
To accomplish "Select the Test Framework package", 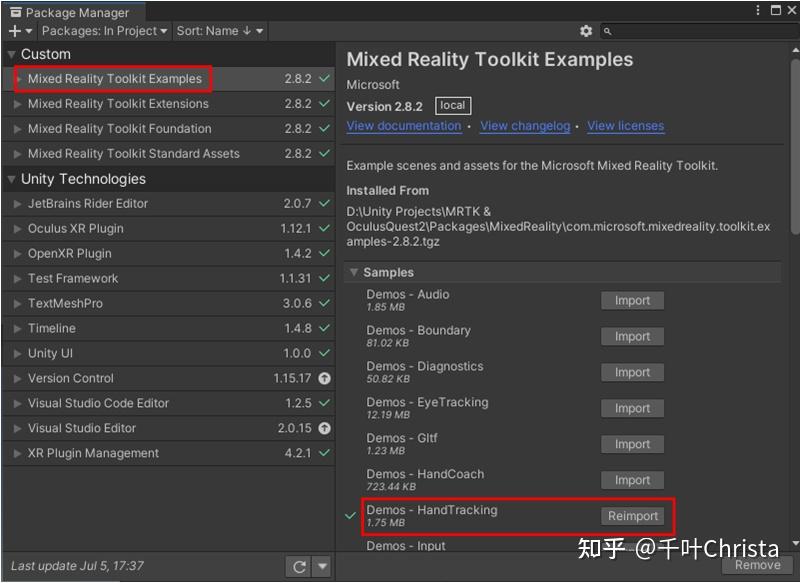I will (169, 278).
